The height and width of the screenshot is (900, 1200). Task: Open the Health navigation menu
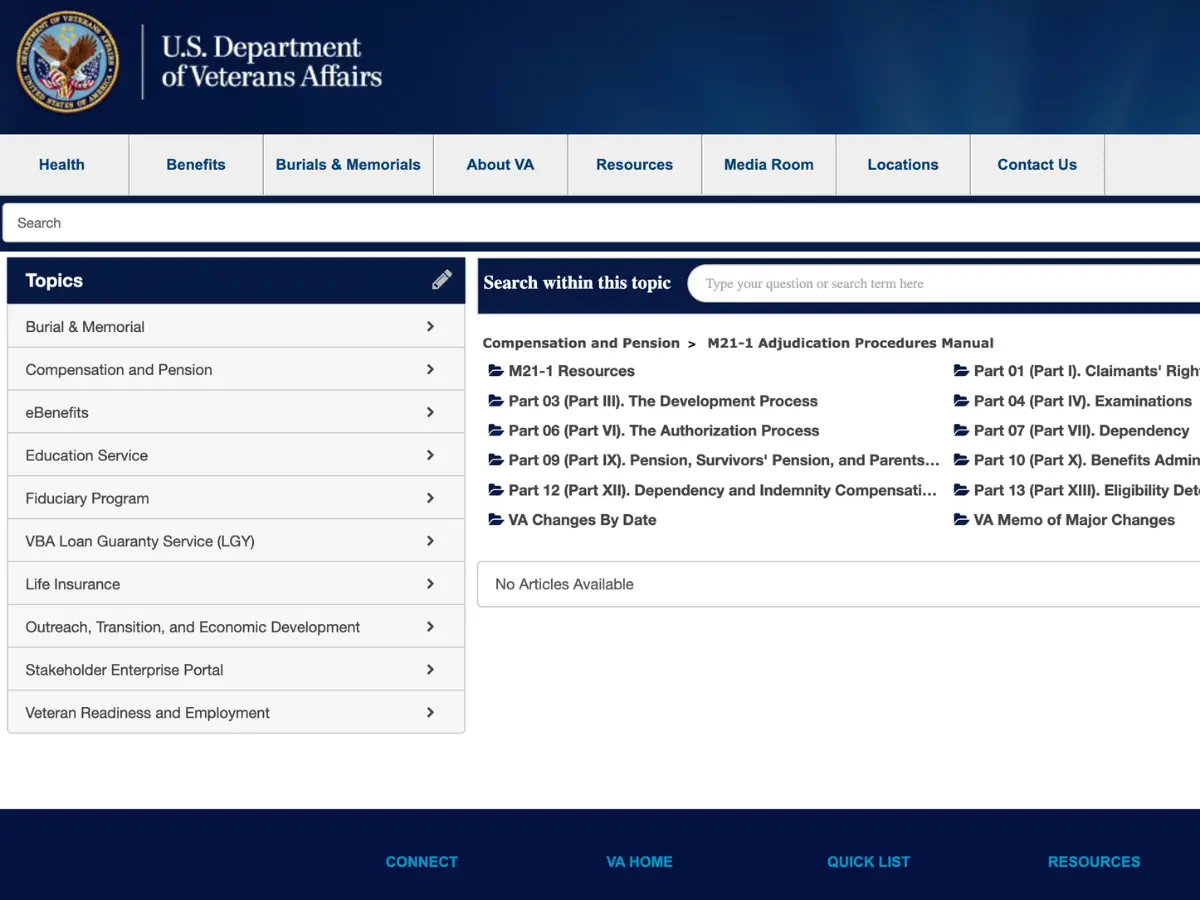(x=62, y=165)
